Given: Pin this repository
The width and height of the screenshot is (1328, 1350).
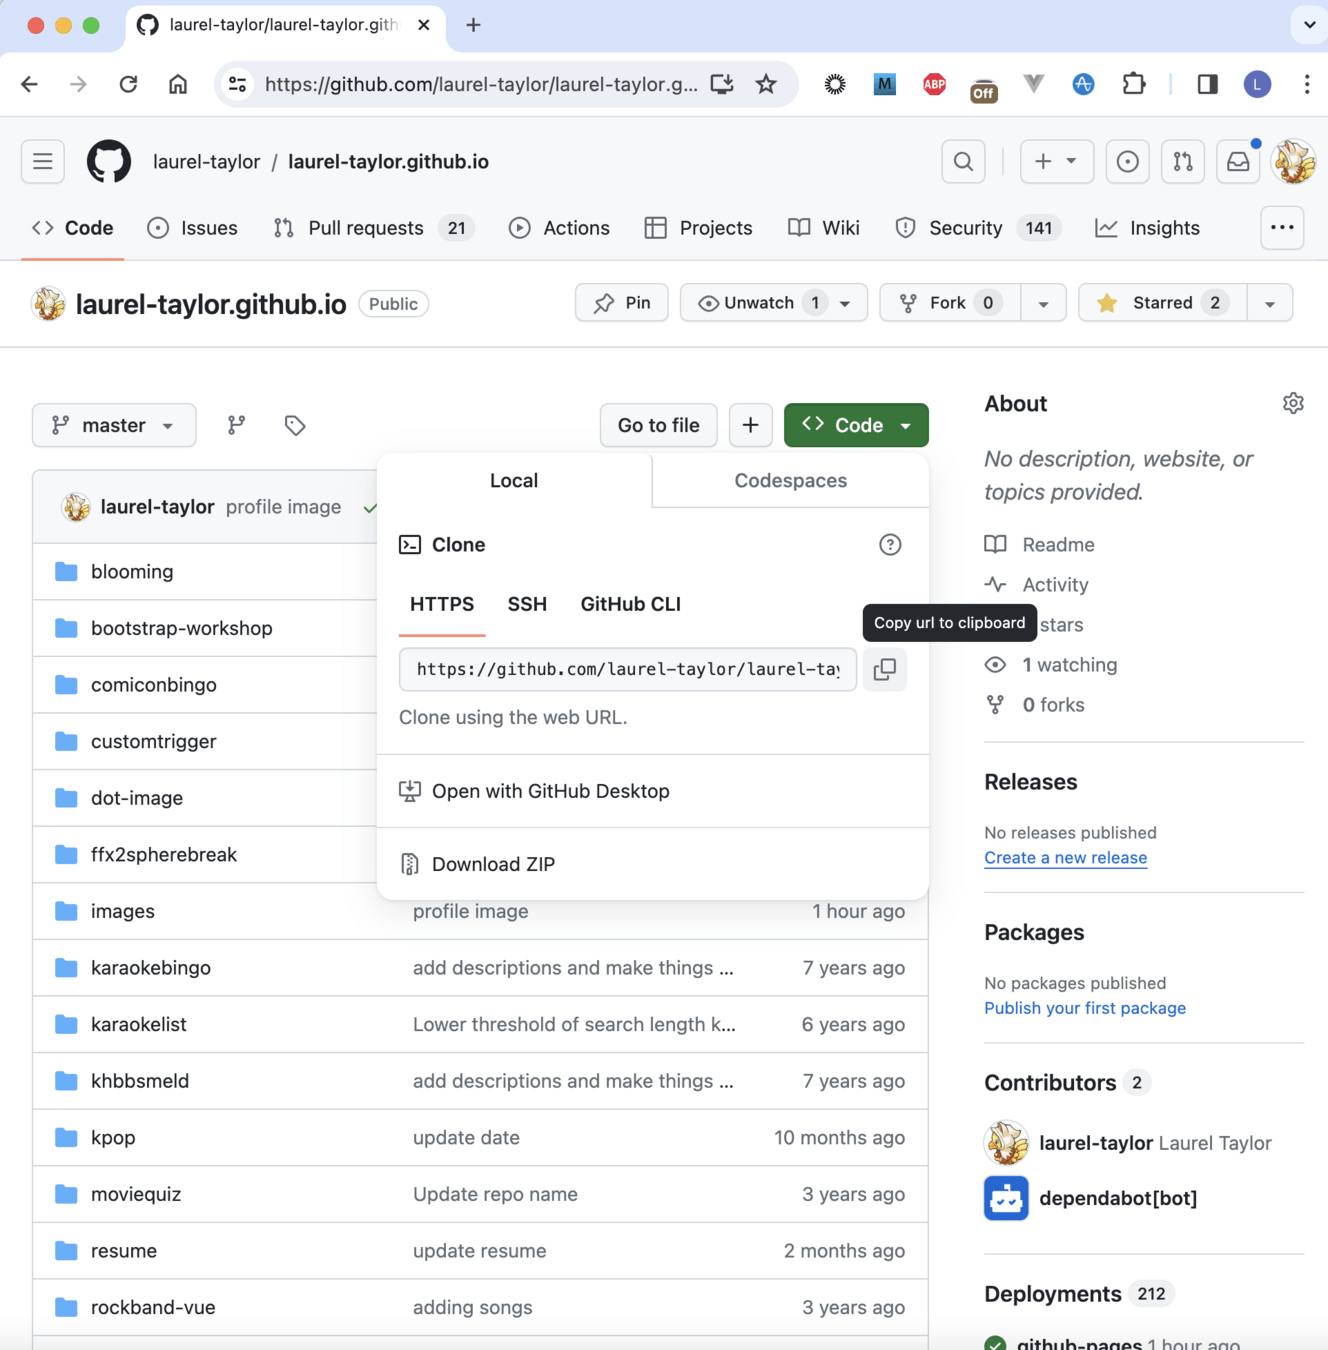Looking at the screenshot, I should click(x=622, y=303).
